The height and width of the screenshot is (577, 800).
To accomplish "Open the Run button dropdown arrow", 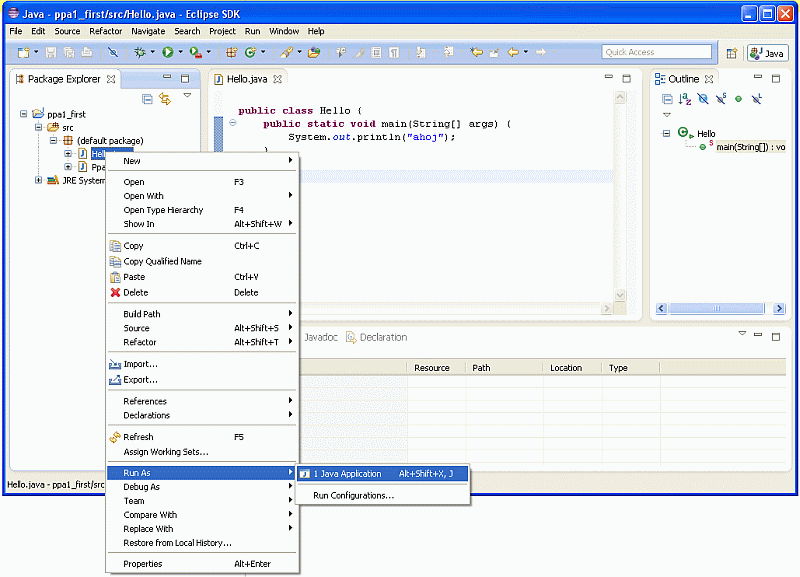I will (181, 52).
